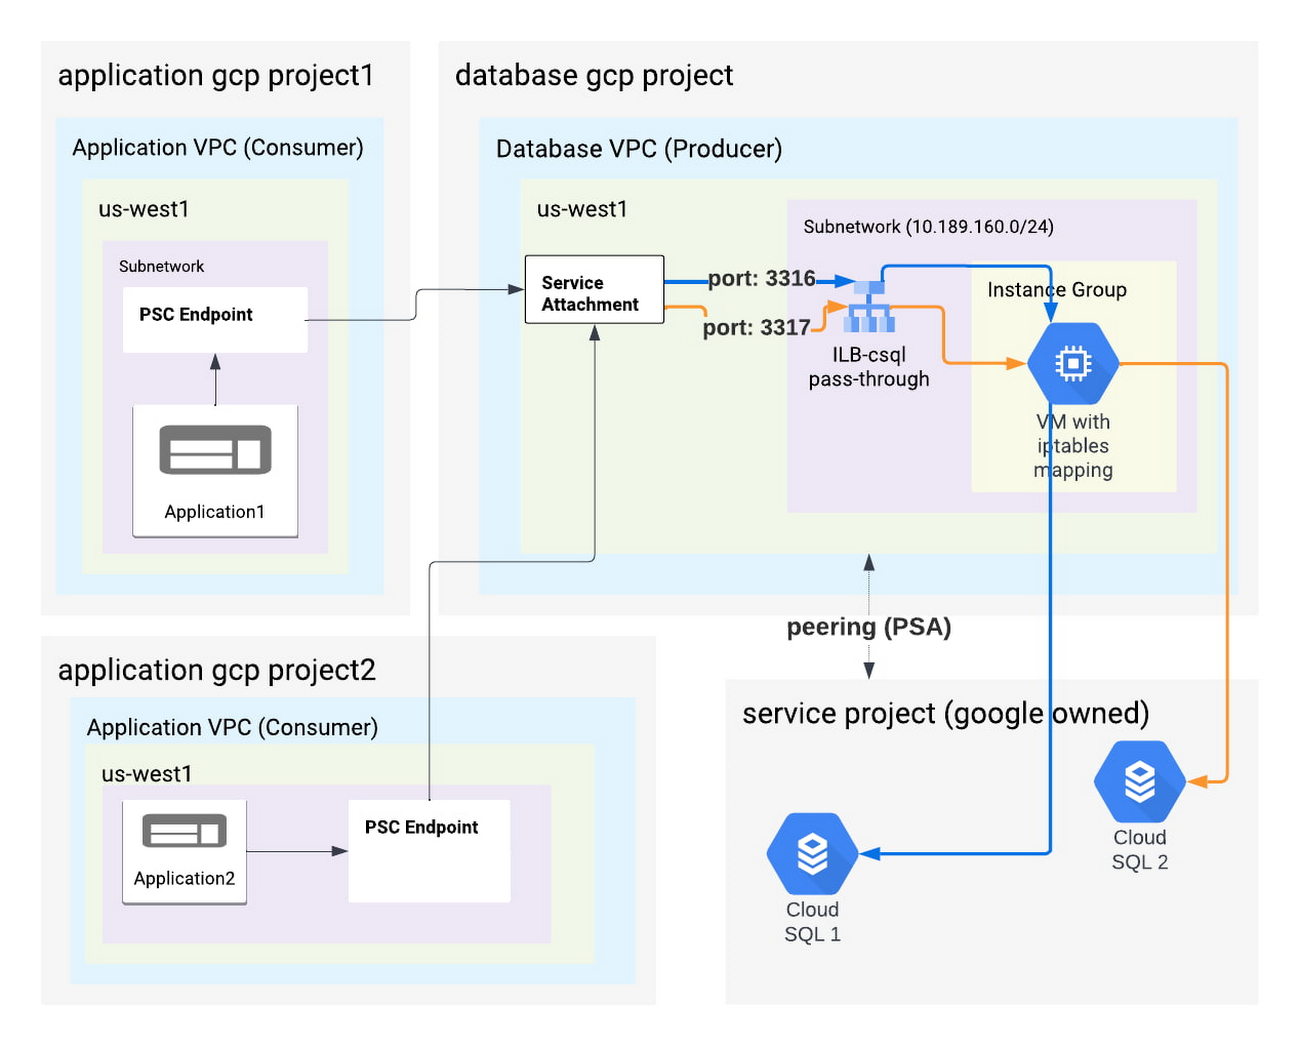Select the Cloud SQL 2 hexagon icon

[1140, 781]
